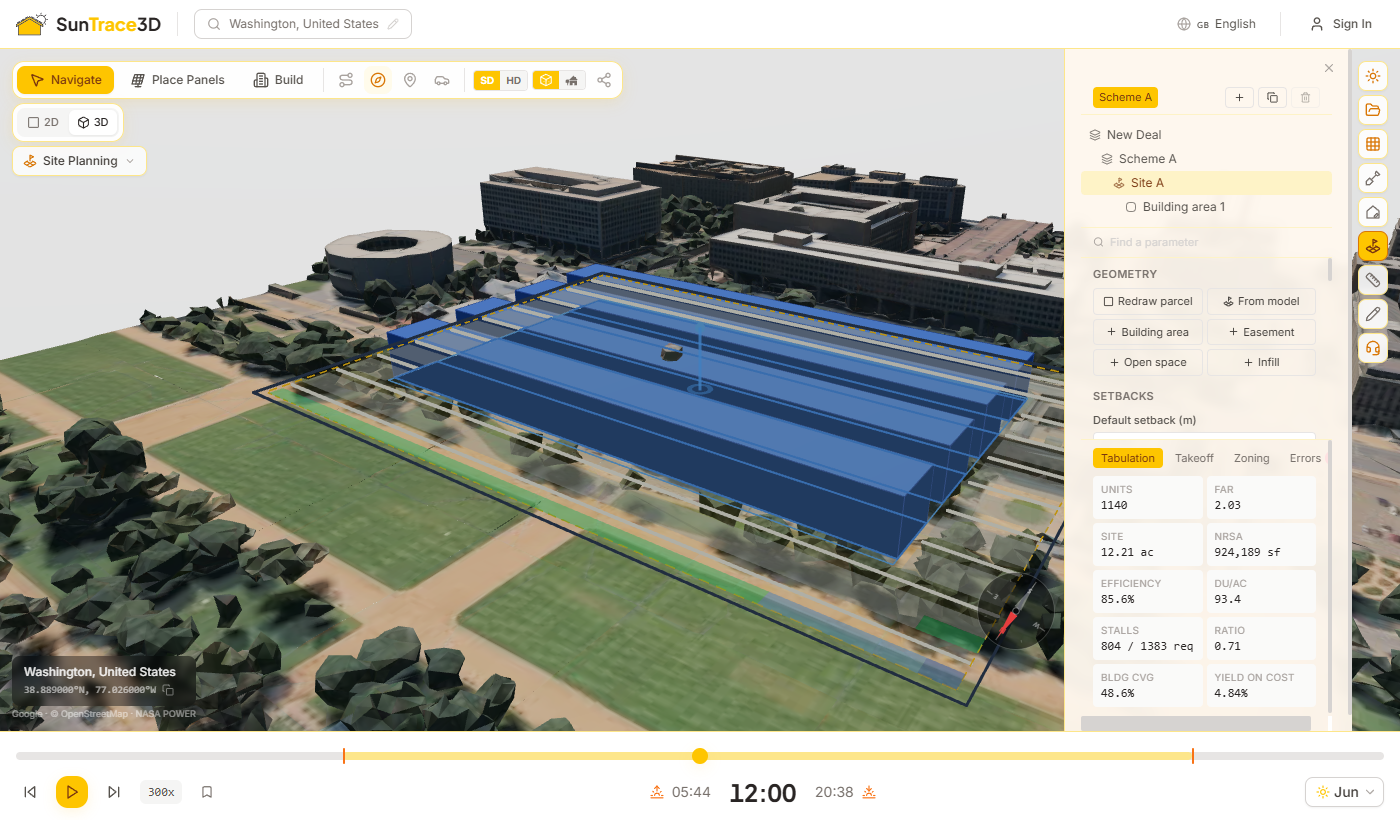Click Sign In
The width and height of the screenshot is (1400, 820).
pos(1341,24)
